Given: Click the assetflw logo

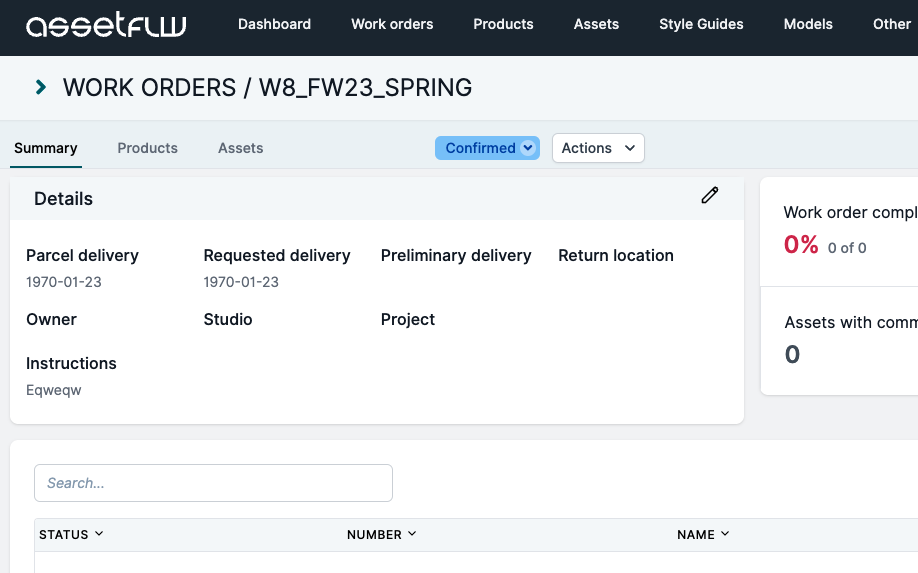Looking at the screenshot, I should pos(106,25).
